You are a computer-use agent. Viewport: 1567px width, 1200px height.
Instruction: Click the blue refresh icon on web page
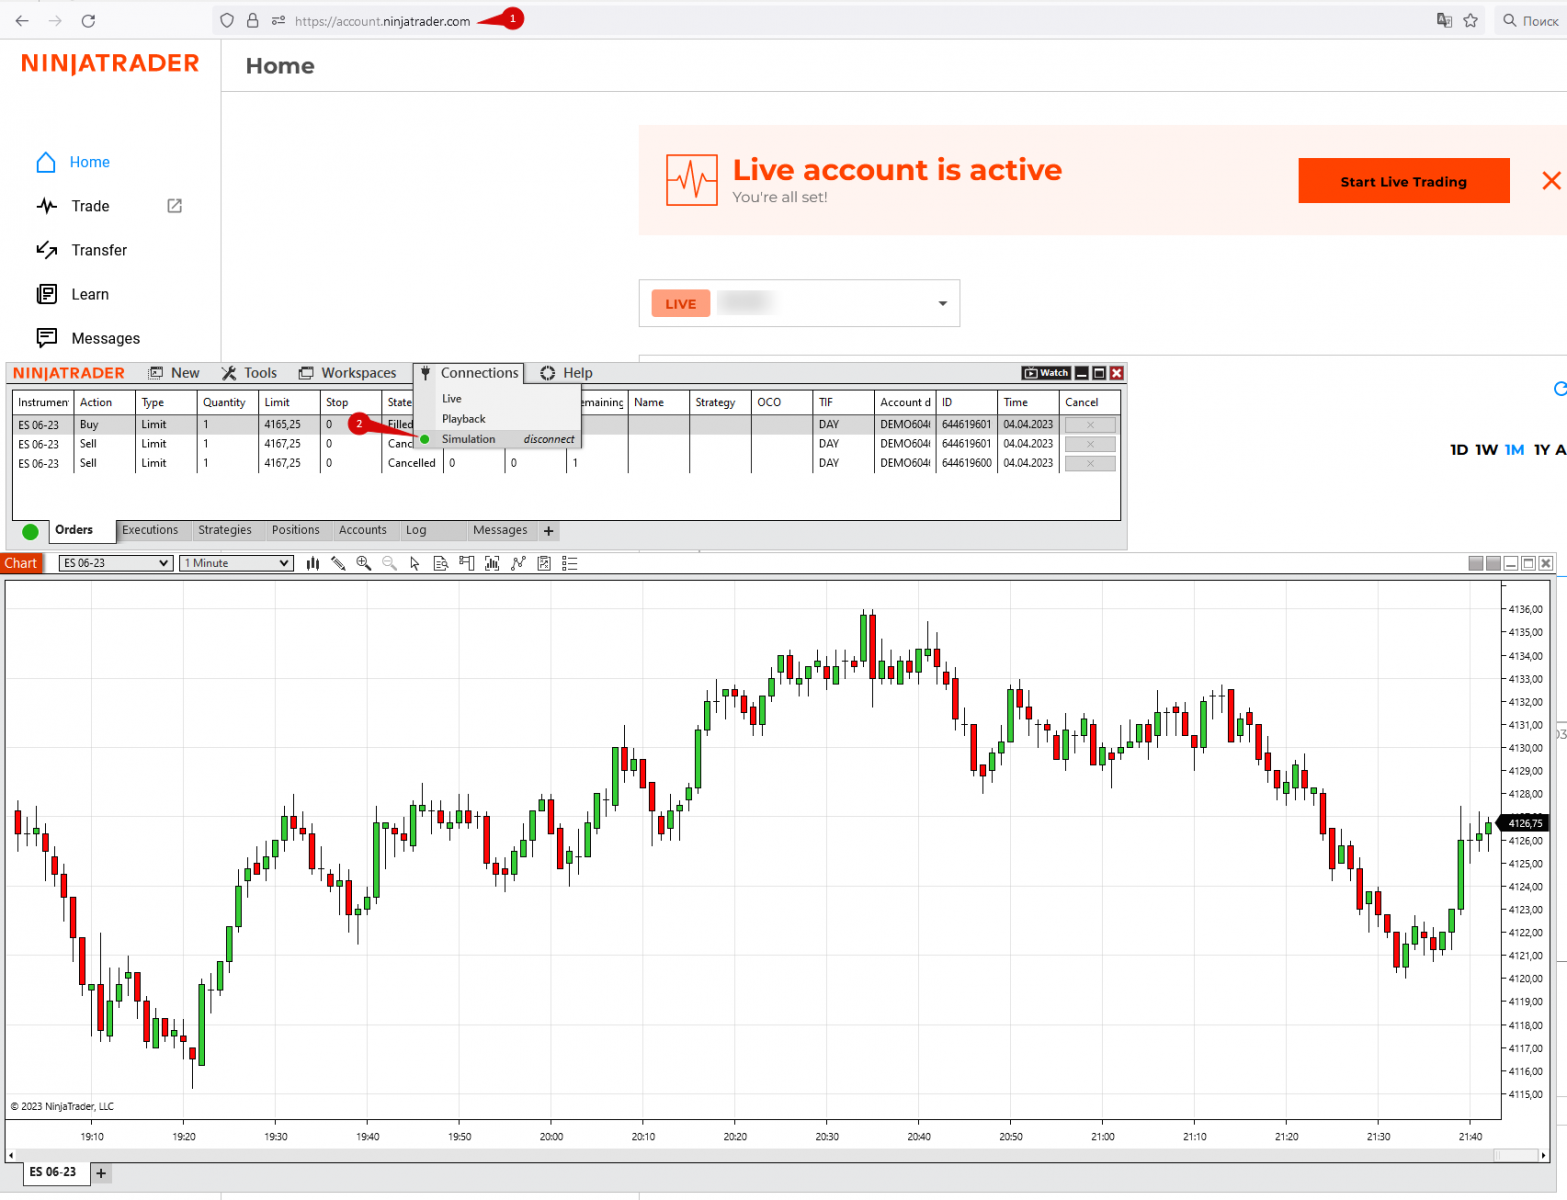click(x=1560, y=388)
